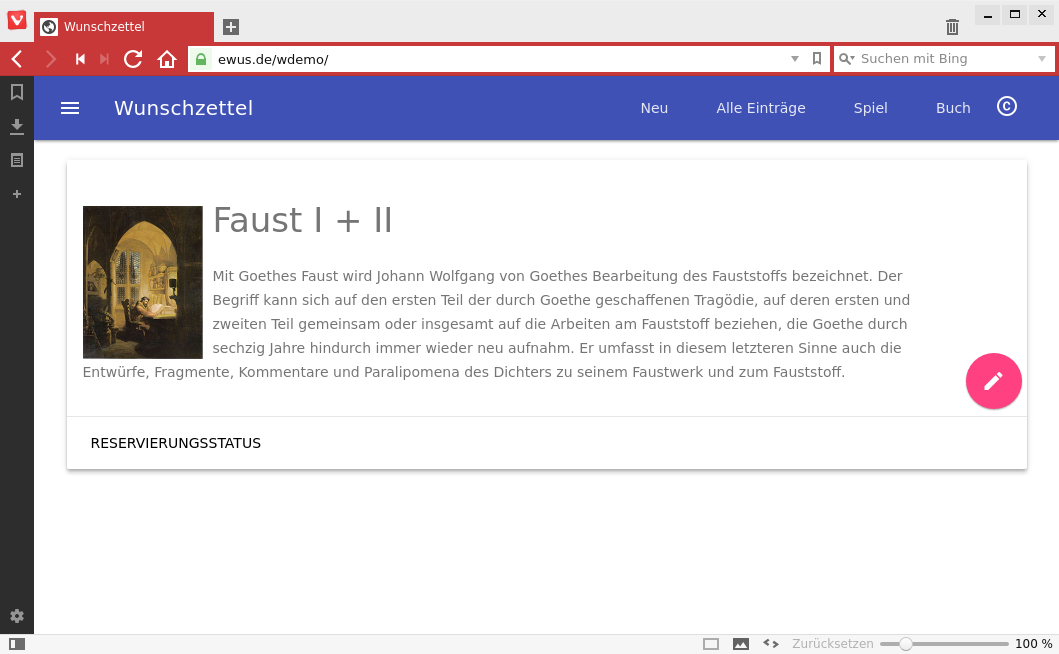Viewport: 1059px width, 654px height.
Task: Click the pink pencil edit button
Action: point(993,381)
